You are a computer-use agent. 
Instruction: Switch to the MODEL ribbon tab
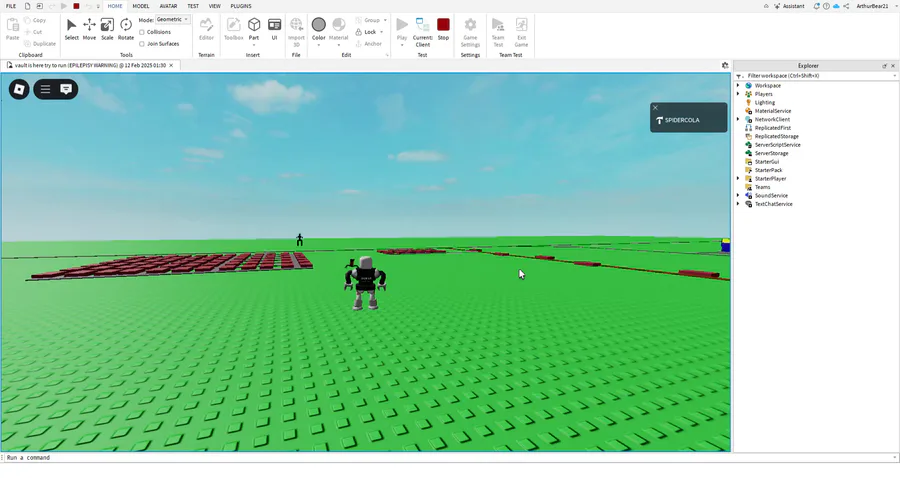point(141,6)
